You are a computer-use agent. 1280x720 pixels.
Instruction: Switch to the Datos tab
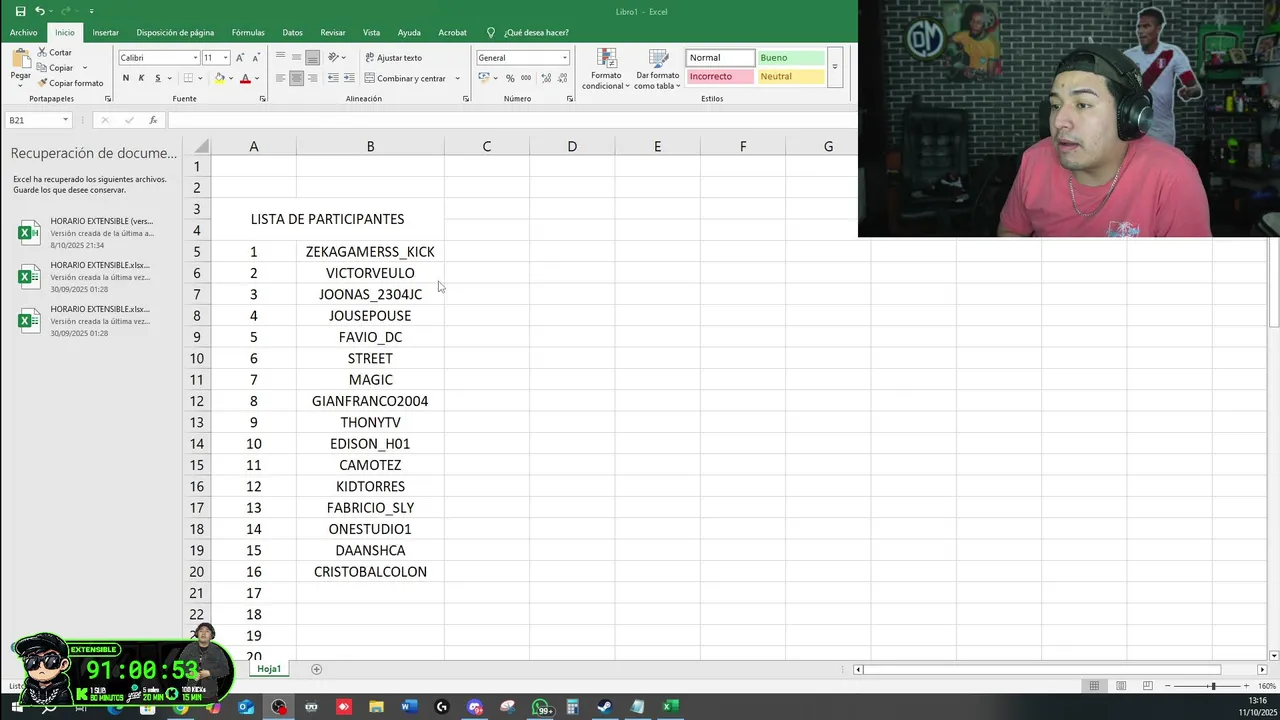pyautogui.click(x=292, y=32)
